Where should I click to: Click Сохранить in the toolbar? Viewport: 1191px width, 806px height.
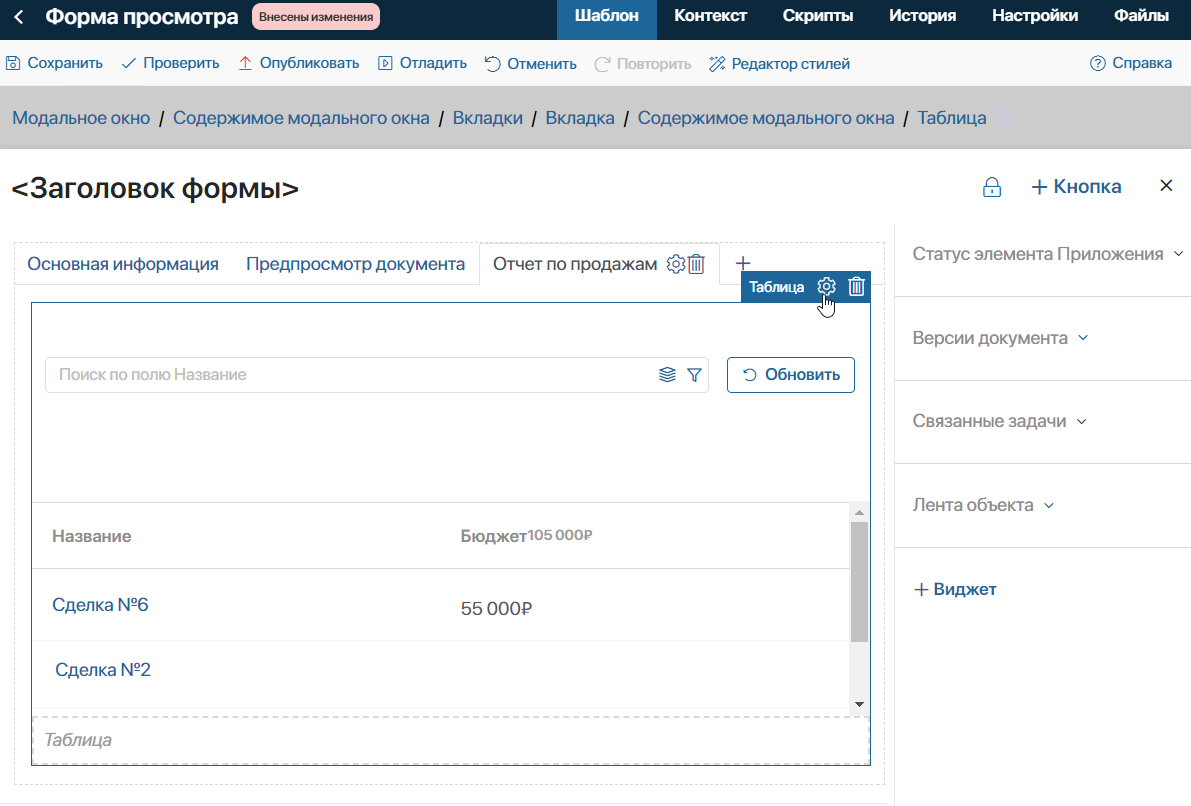55,63
